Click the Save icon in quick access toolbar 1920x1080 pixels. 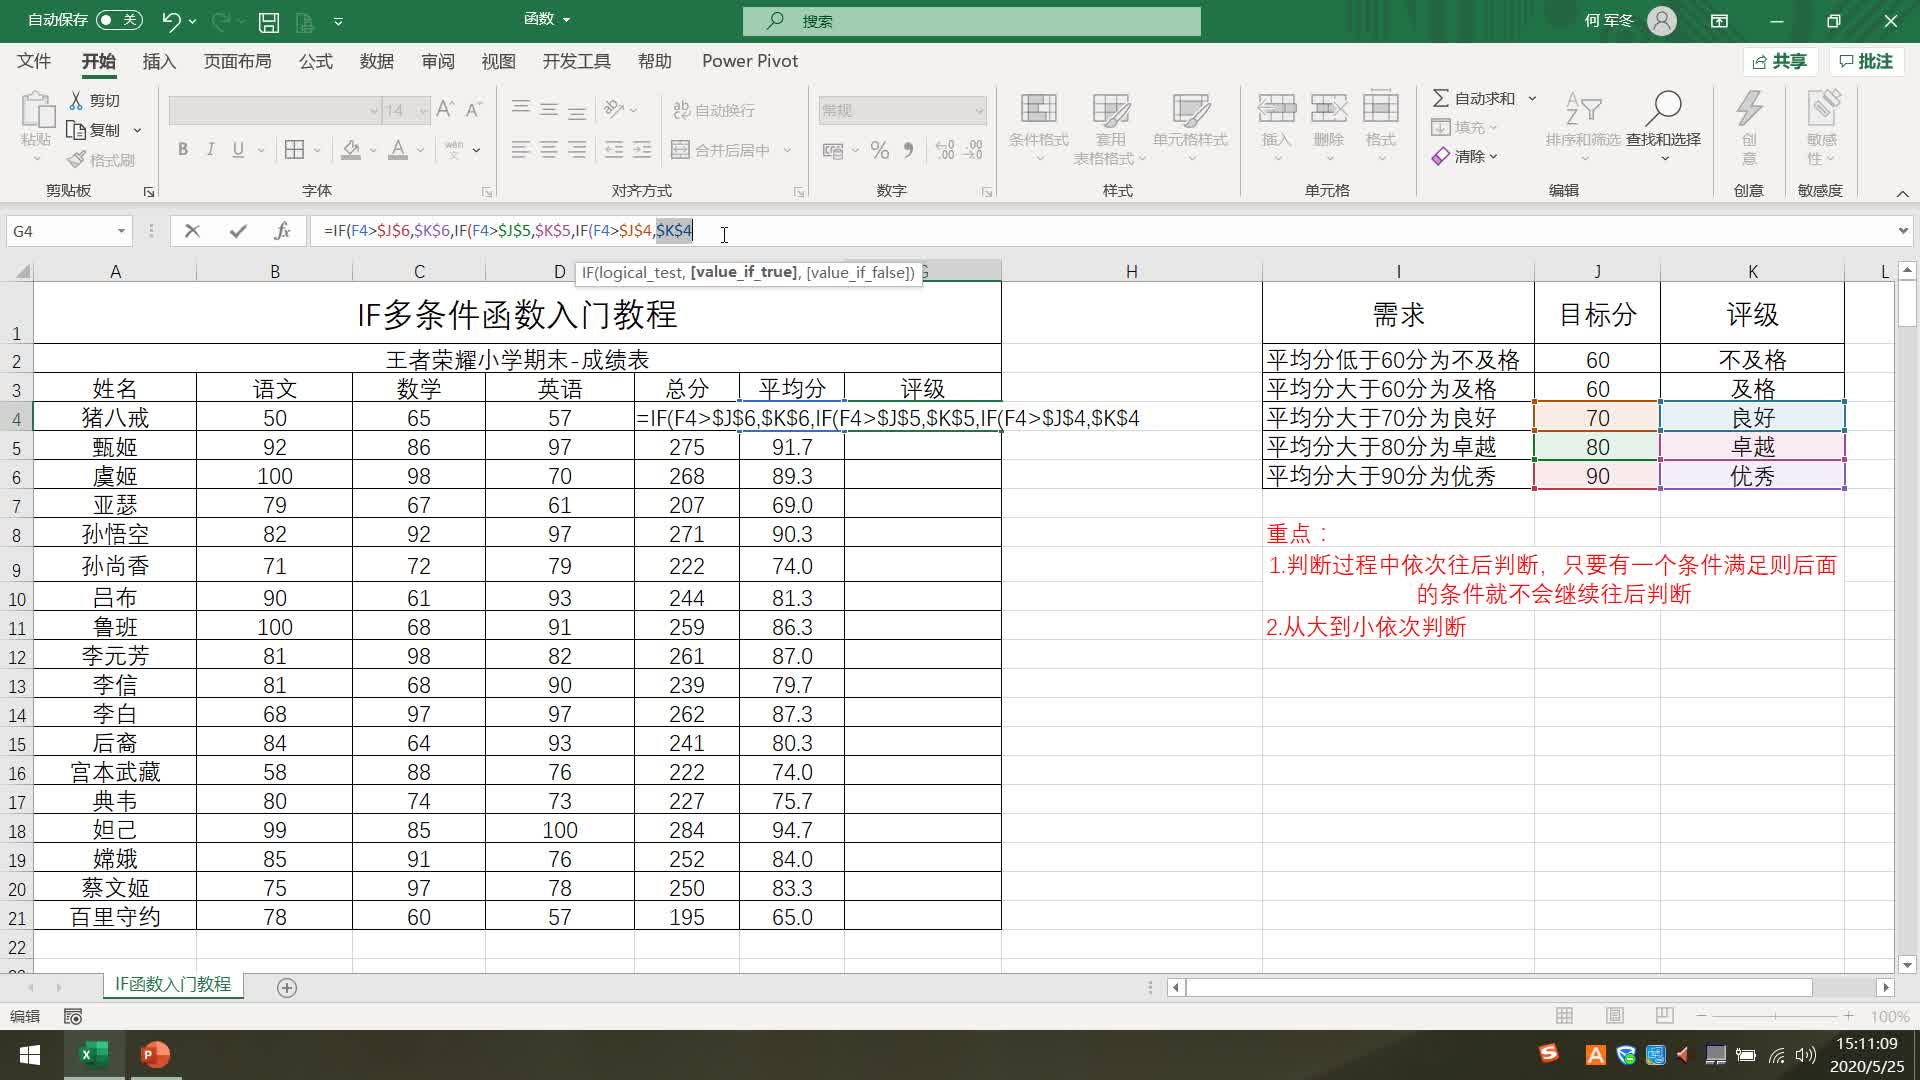coord(268,21)
